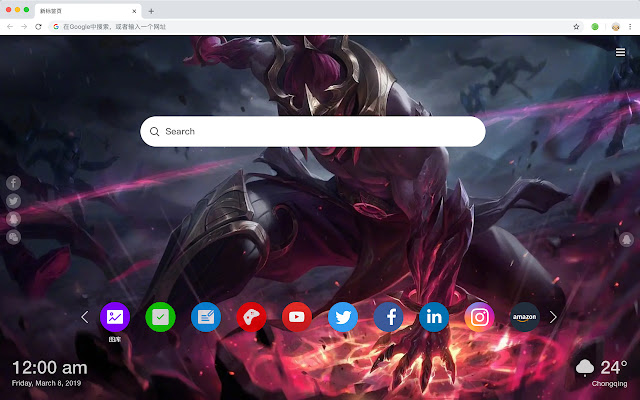Screen dimensions: 640x400
Task: Click the 12:00 am clock
Action: (49, 368)
